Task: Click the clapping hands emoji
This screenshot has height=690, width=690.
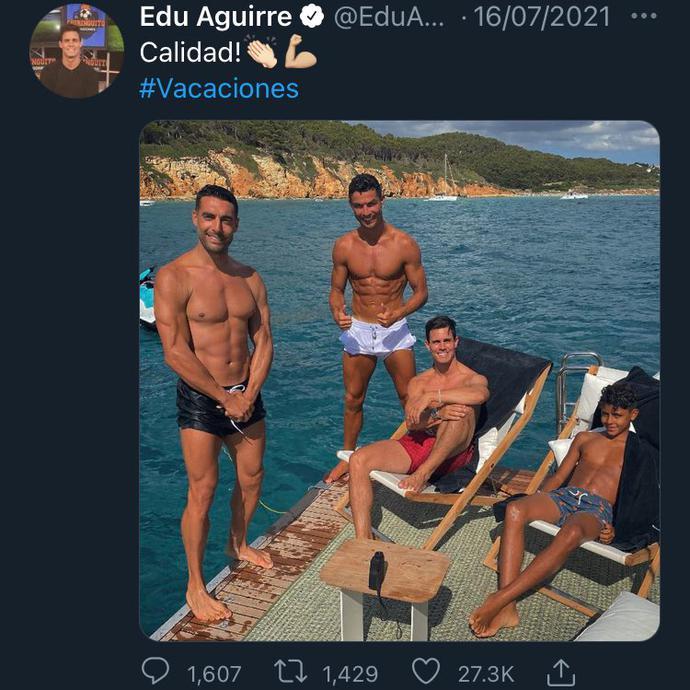Action: coord(262,52)
